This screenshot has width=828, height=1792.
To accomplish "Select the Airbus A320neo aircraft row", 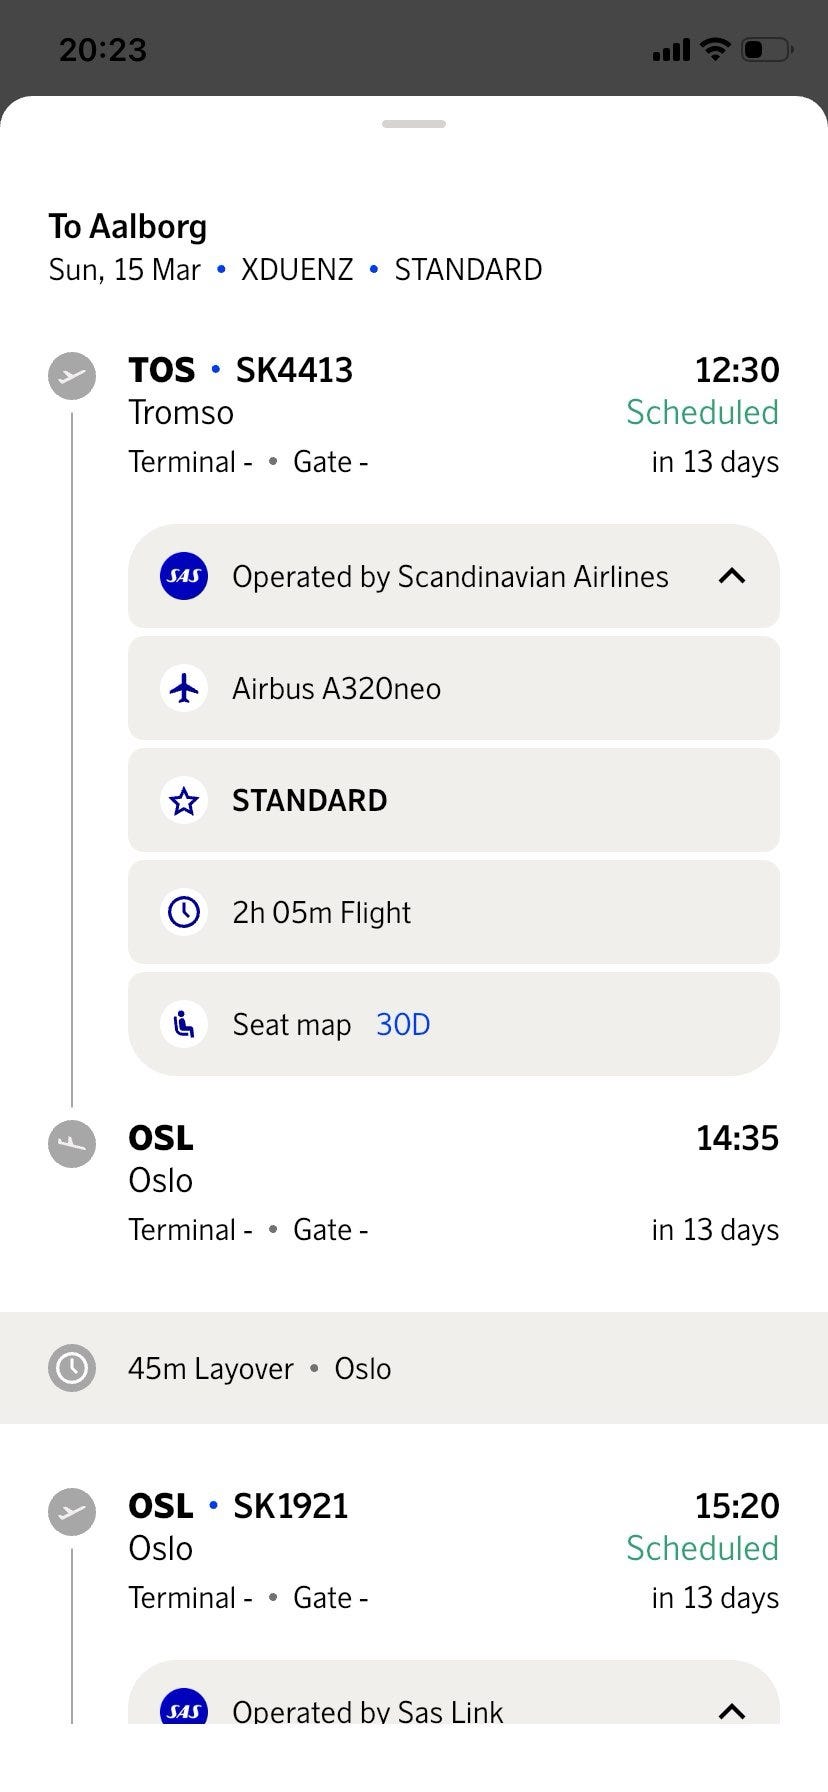I will point(454,689).
